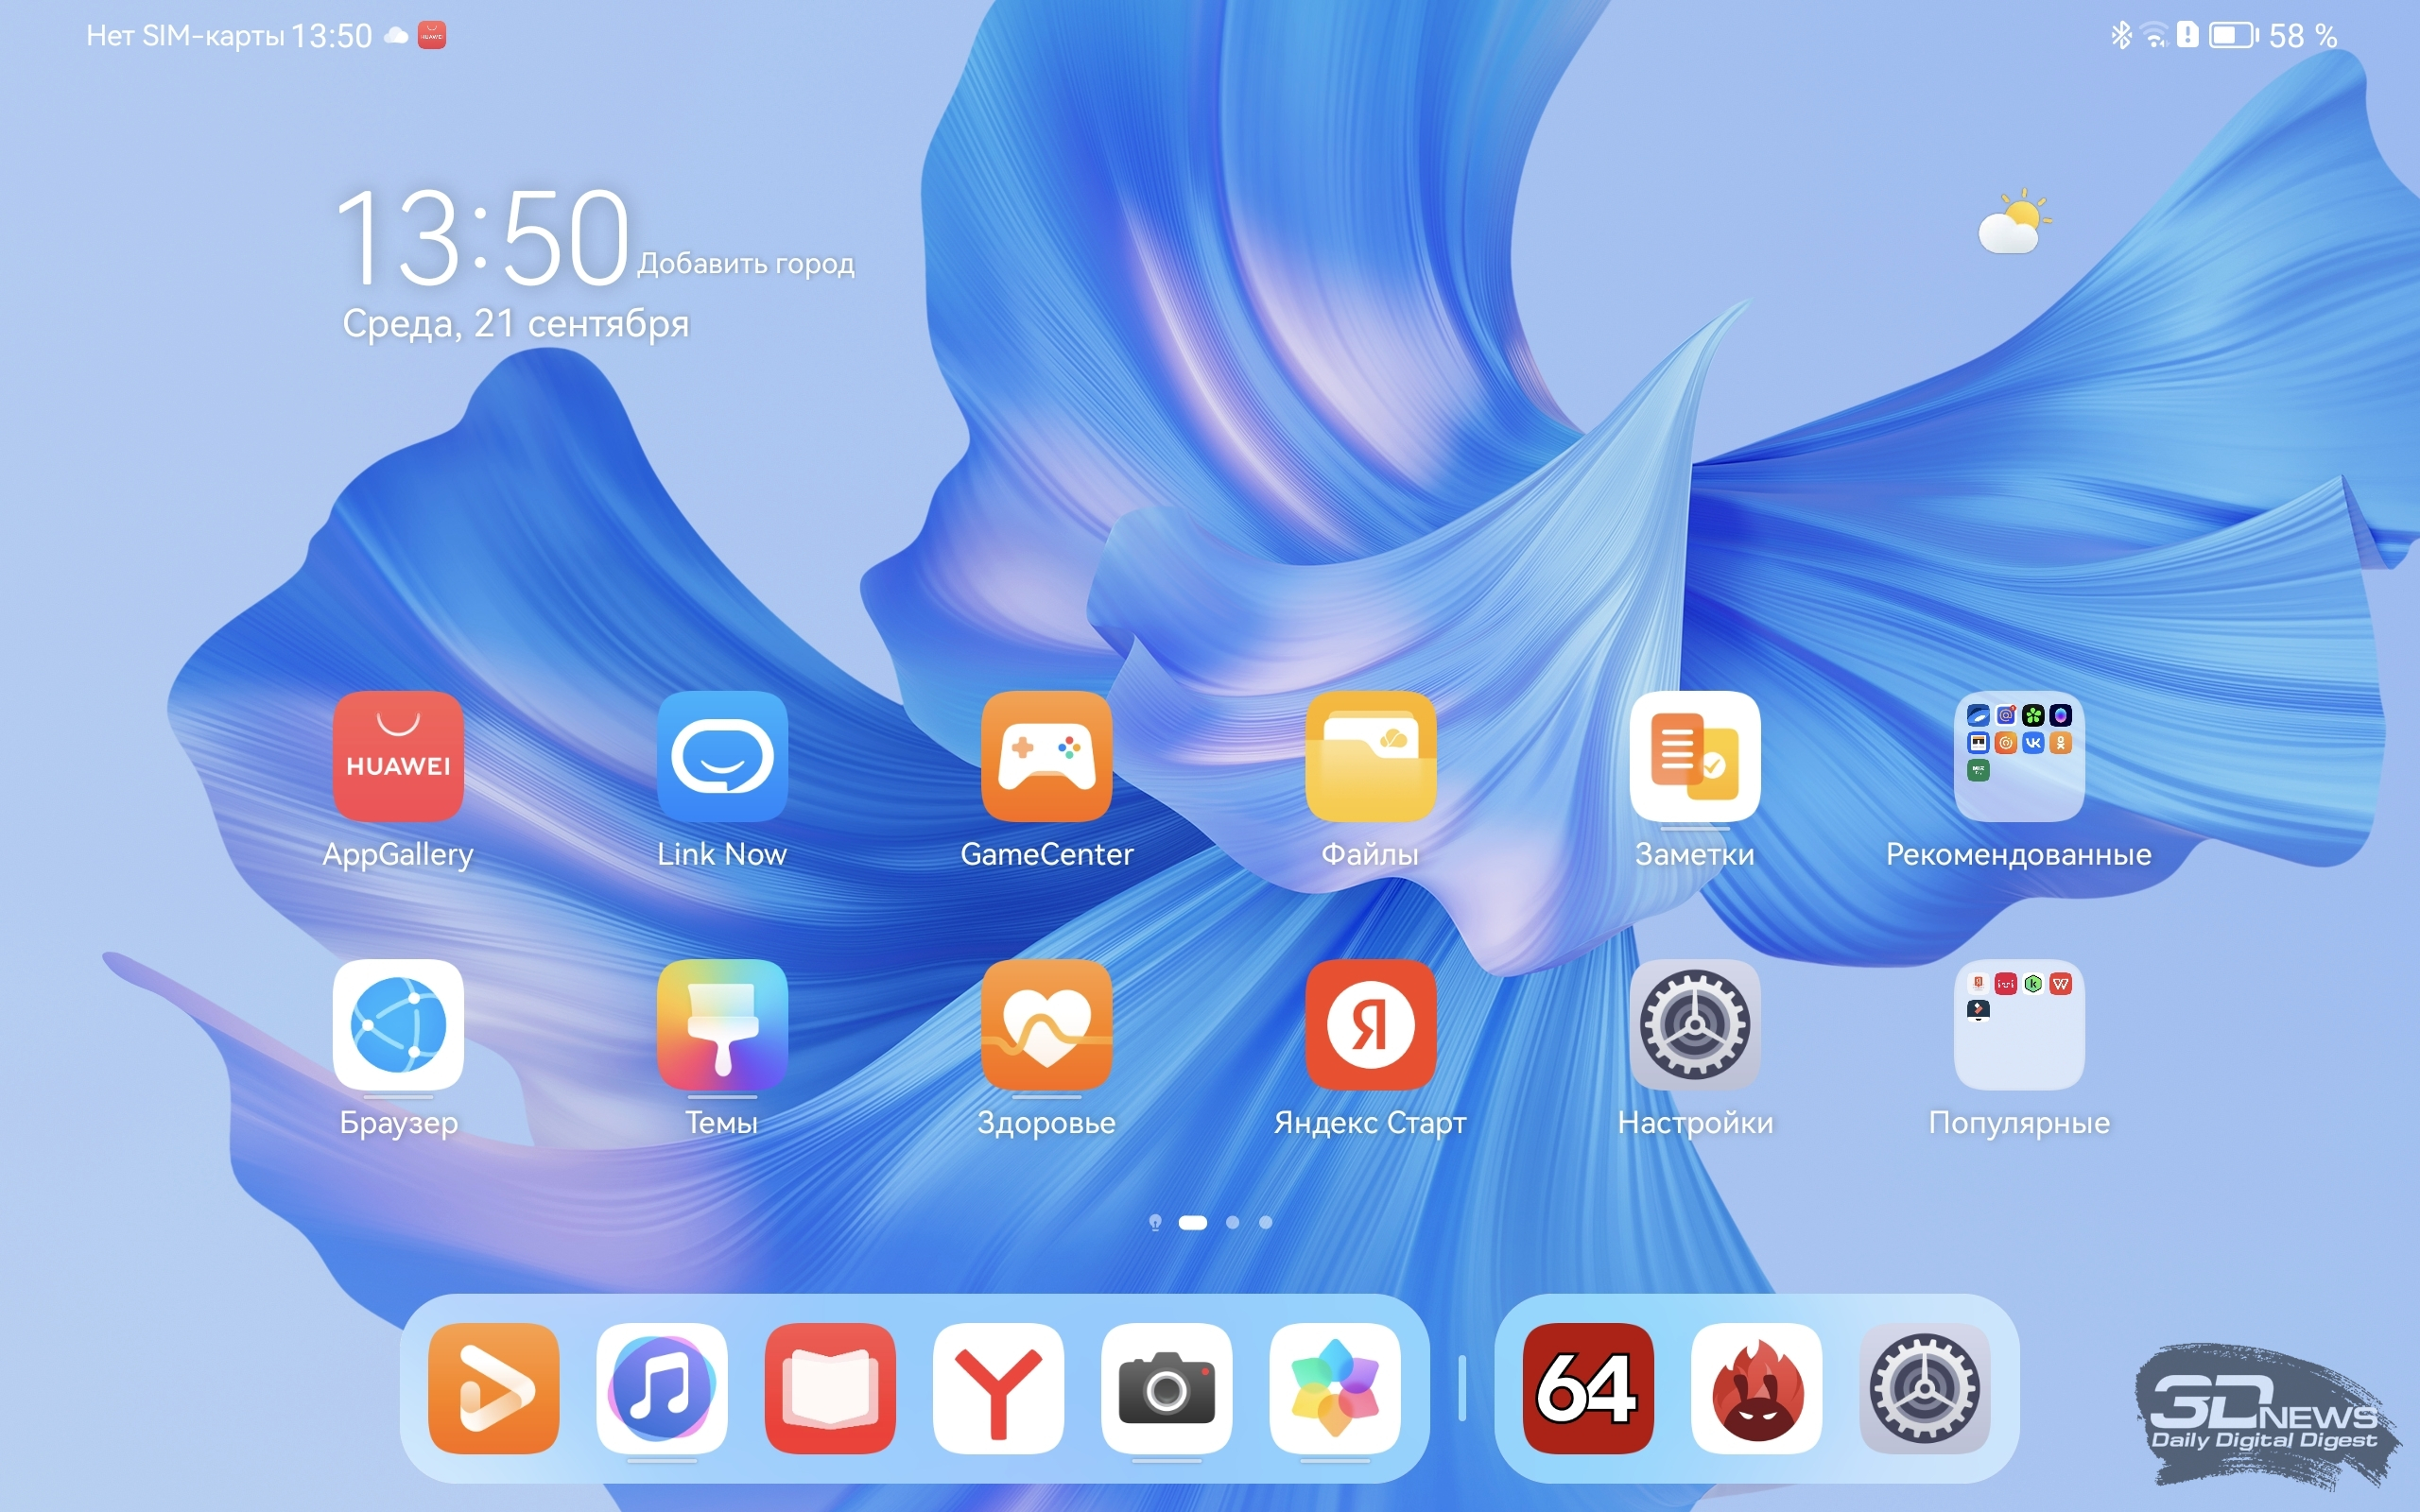Open the red Books app in the dock
The image size is (2420, 1512).
pos(830,1388)
